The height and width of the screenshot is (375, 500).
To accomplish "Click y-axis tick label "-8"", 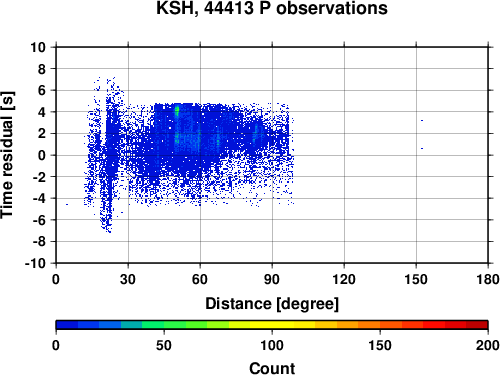I will pos(39,242).
